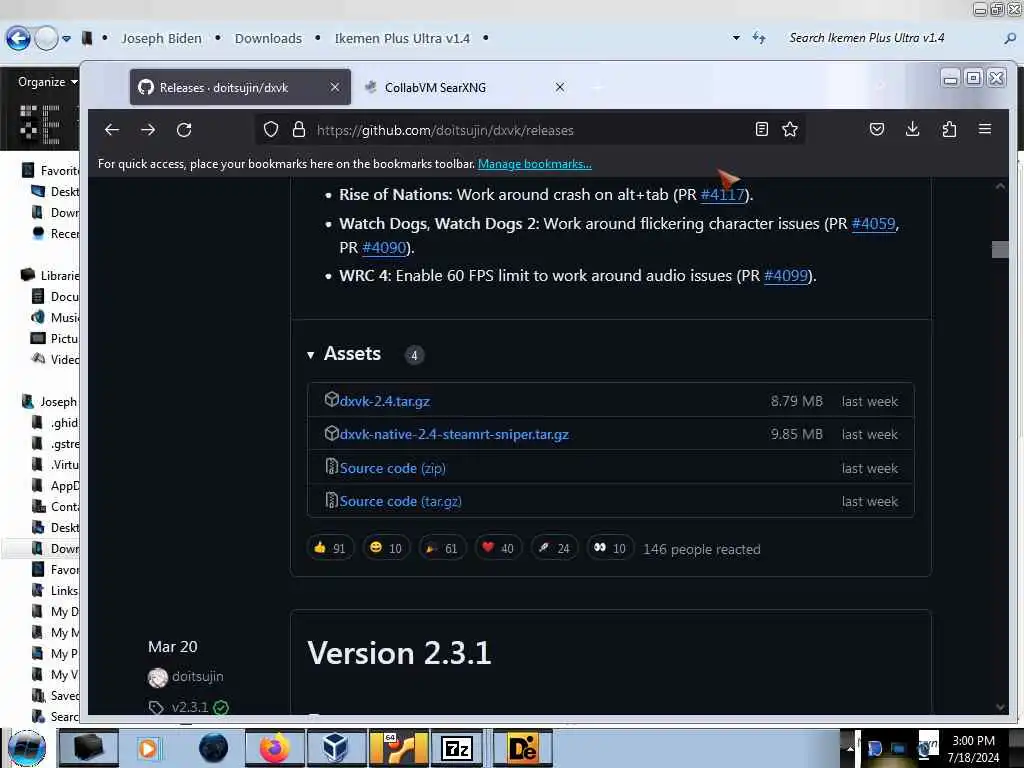Select Ikemen Plus Ultra v1.4 breadcrumb
The height and width of the screenshot is (768, 1024).
(402, 39)
